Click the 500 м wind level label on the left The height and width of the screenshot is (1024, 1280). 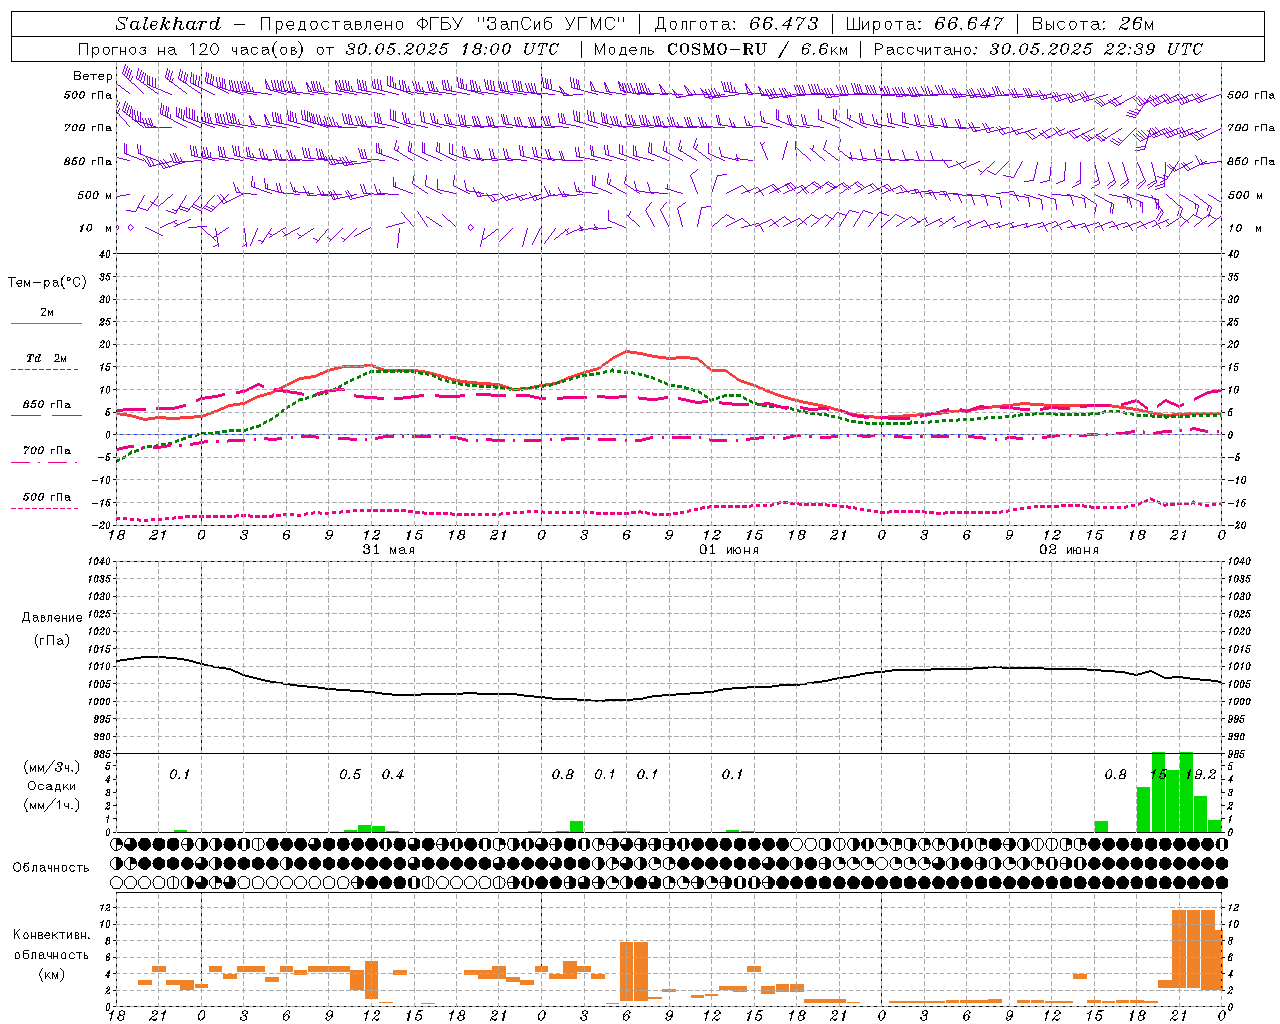coord(95,195)
